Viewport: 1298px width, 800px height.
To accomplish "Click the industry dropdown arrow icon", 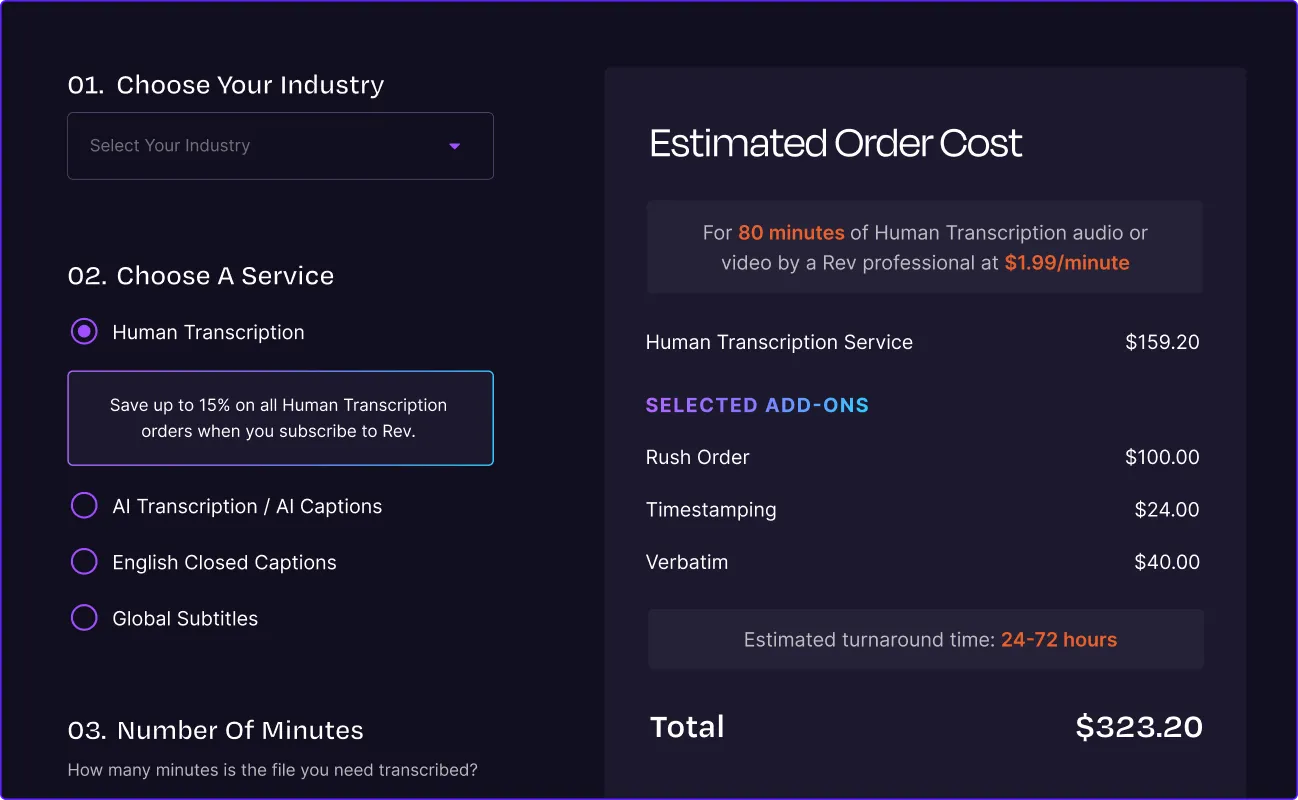I will 454,146.
